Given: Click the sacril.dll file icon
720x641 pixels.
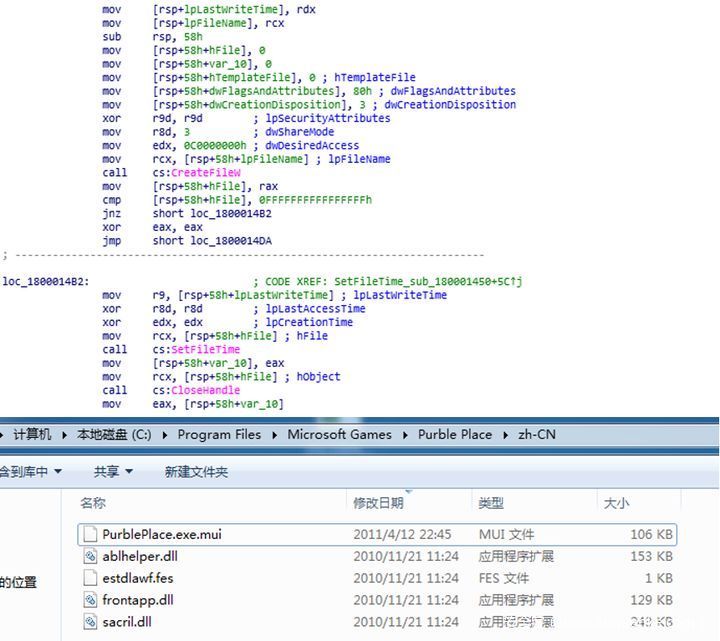Looking at the screenshot, I should [x=90, y=622].
